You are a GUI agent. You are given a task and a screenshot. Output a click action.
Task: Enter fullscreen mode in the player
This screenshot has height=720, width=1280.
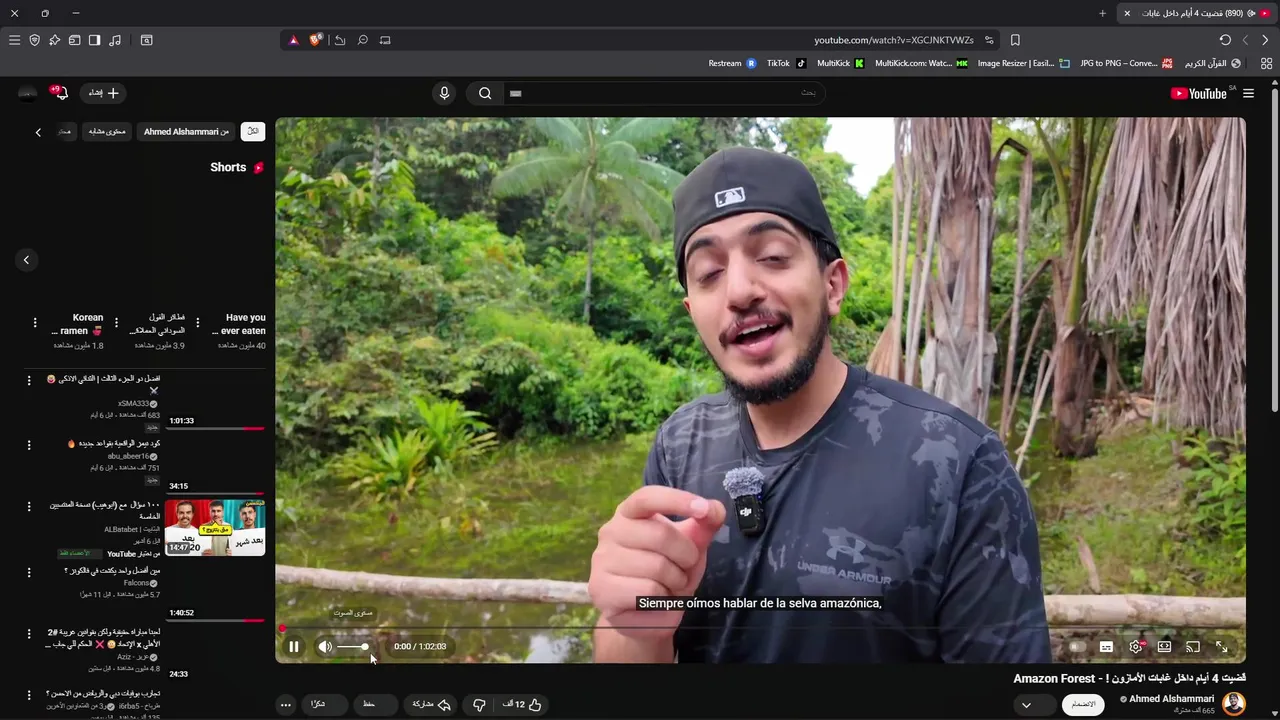[x=1221, y=647]
